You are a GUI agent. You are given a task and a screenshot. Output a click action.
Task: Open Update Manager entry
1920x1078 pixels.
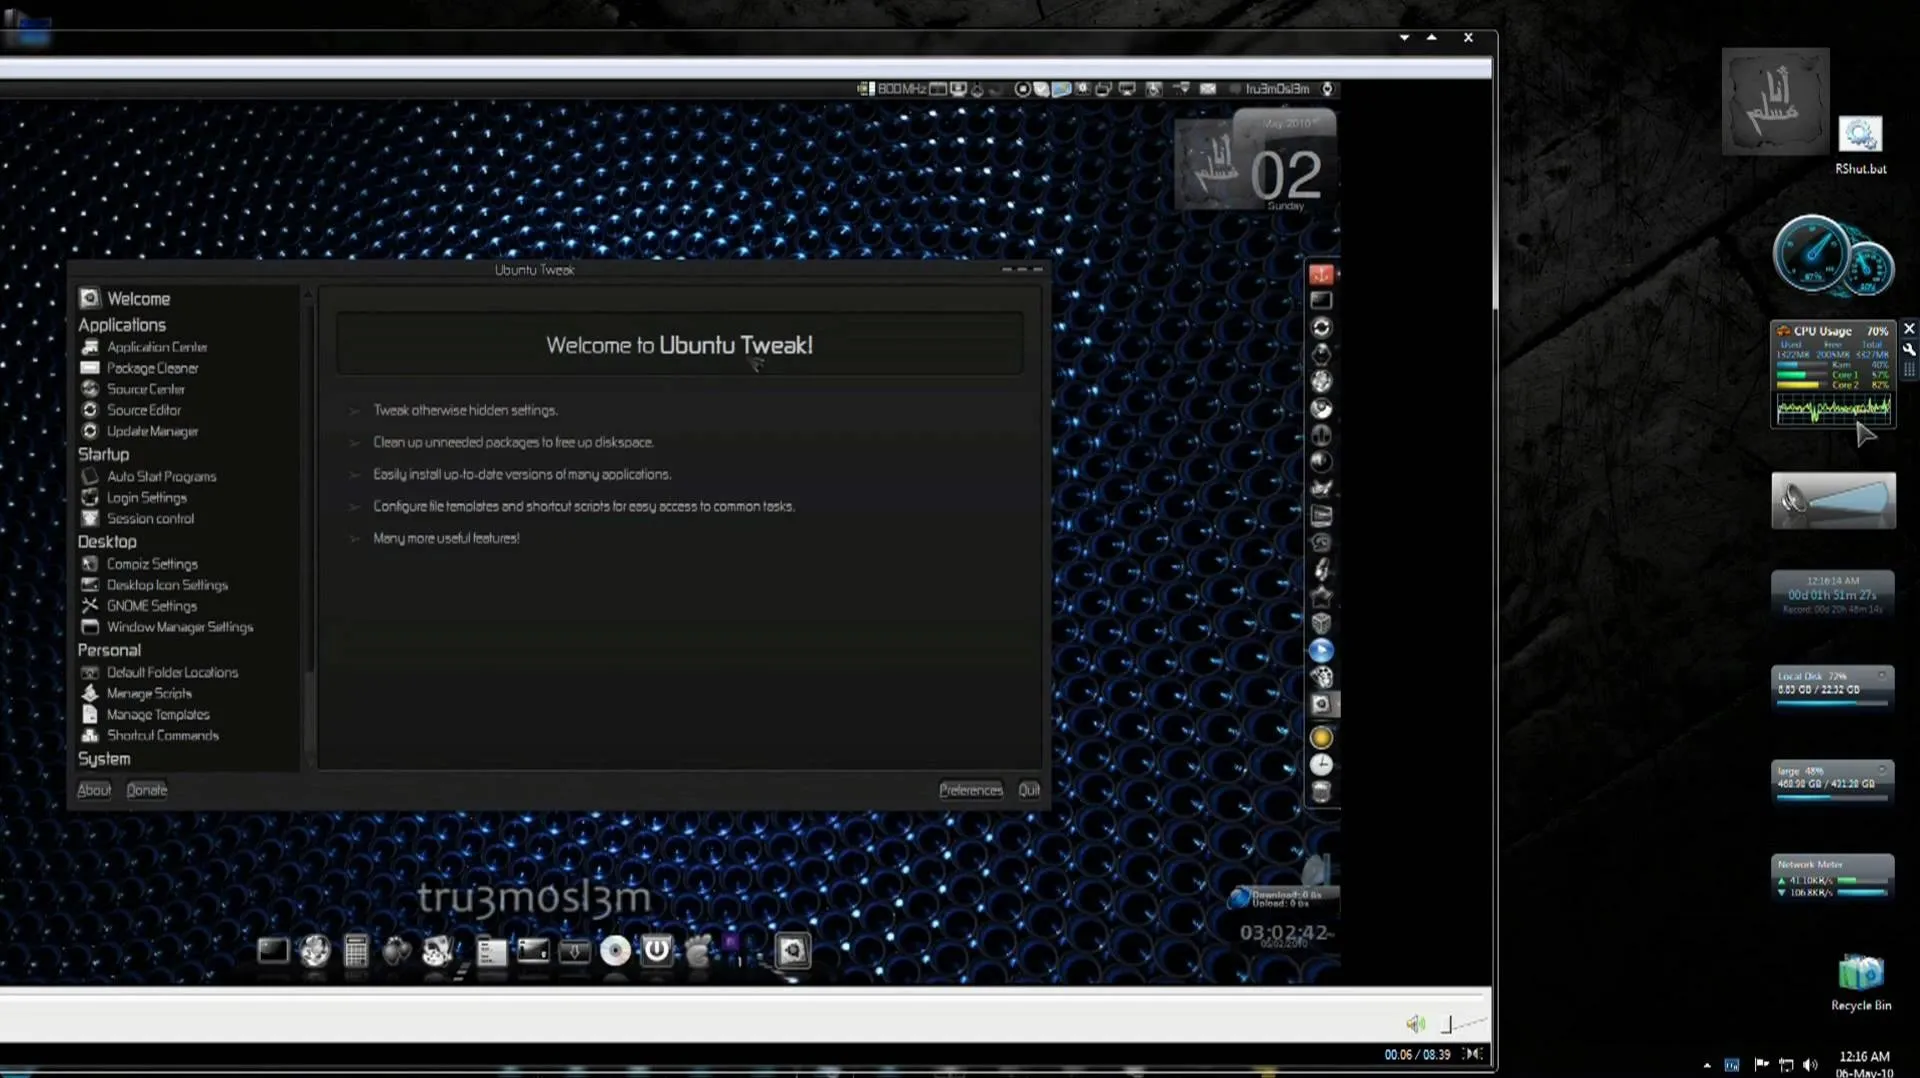[x=140, y=431]
